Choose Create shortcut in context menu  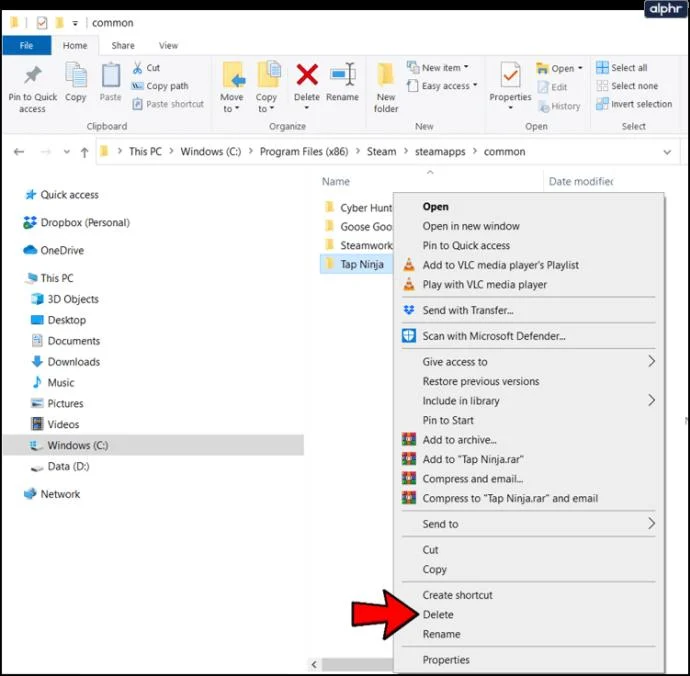tap(457, 595)
